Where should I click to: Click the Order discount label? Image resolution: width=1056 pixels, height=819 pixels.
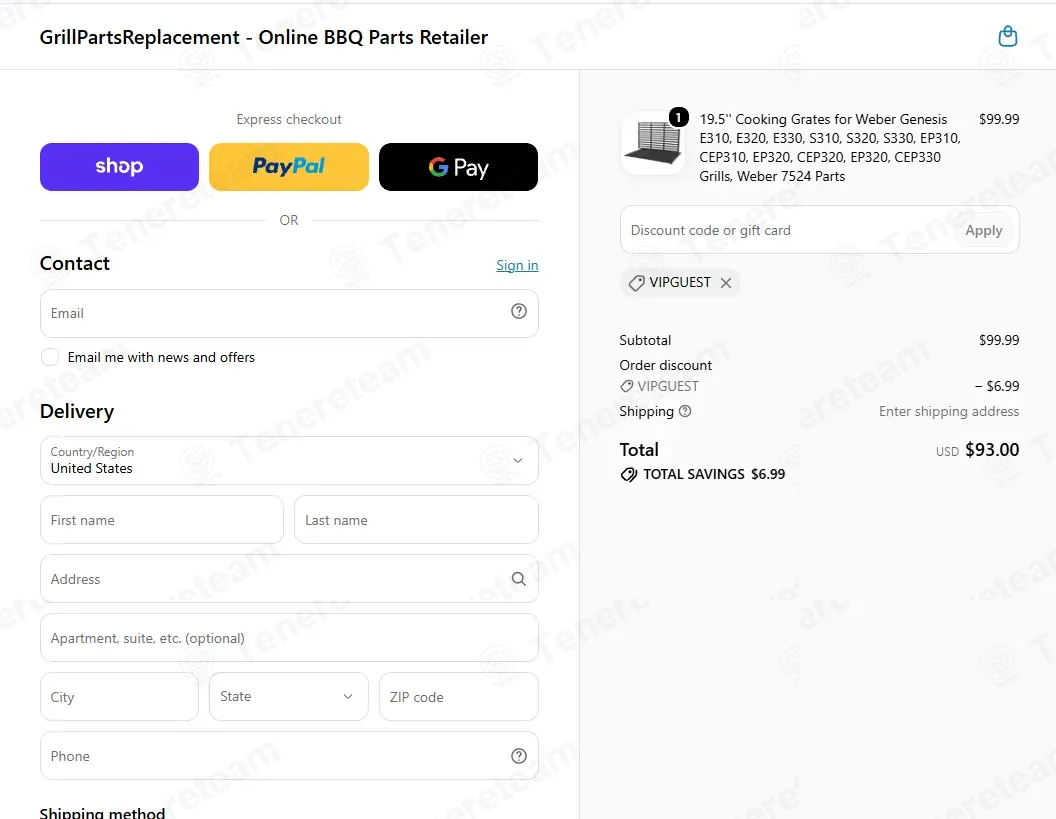tap(665, 365)
